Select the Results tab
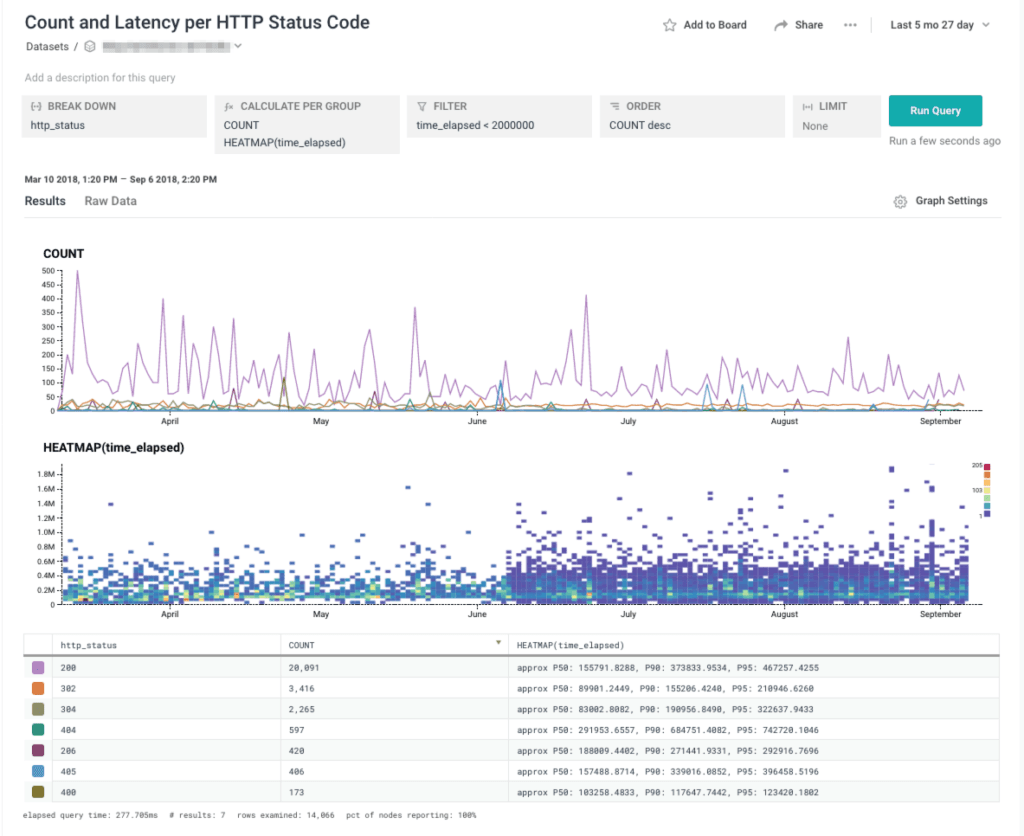Screen dimensions: 1024x836 point(45,200)
